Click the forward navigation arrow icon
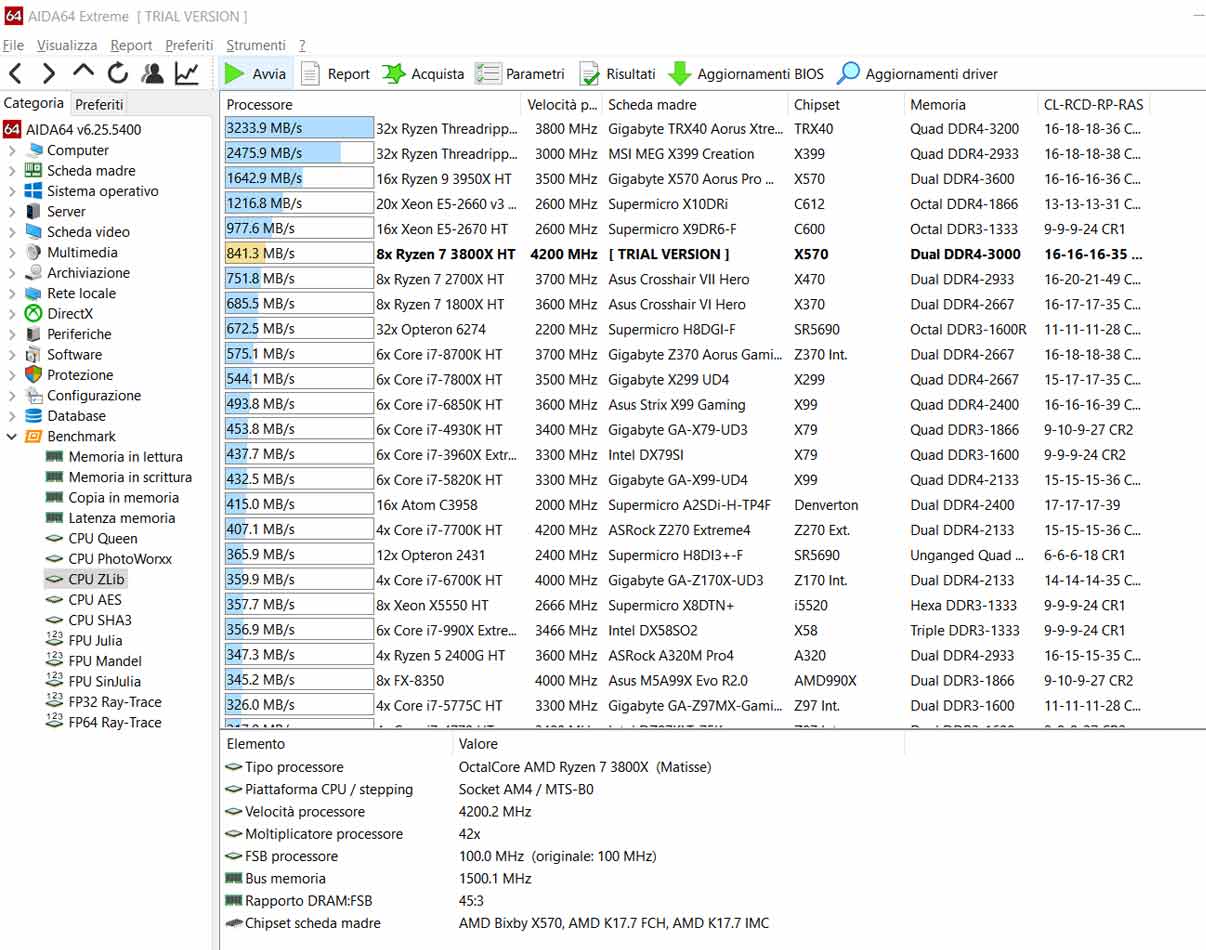This screenshot has width=1206, height=950. pos(49,73)
